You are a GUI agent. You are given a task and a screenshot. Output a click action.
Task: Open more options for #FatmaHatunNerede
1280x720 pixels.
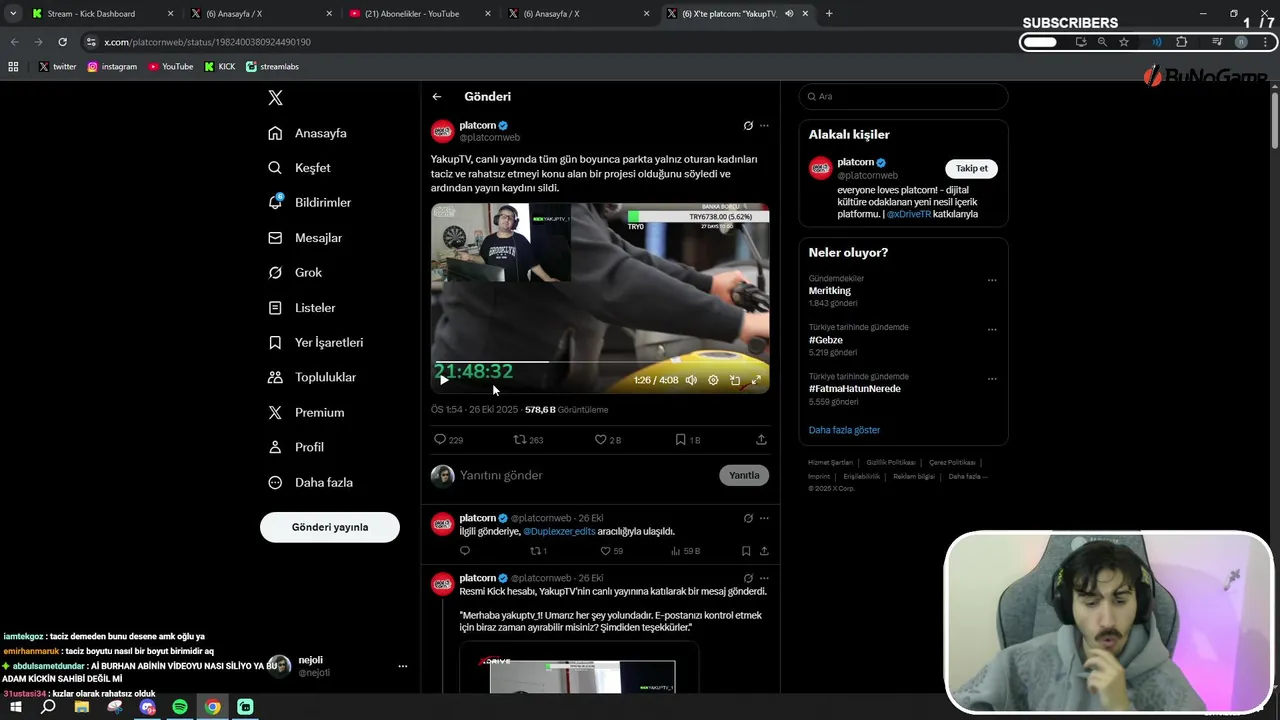click(x=992, y=379)
